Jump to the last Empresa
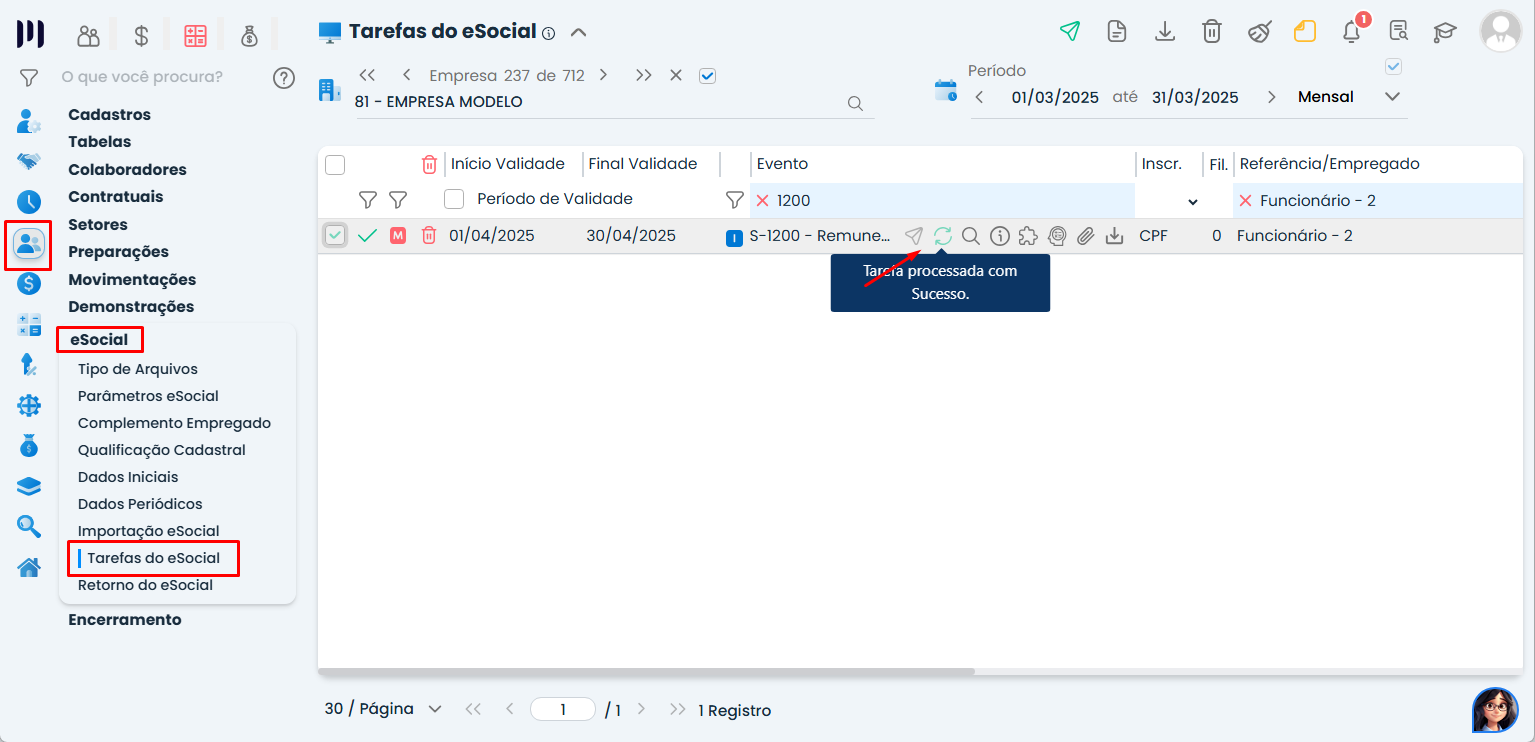Viewport: 1535px width, 742px height. (x=643, y=75)
